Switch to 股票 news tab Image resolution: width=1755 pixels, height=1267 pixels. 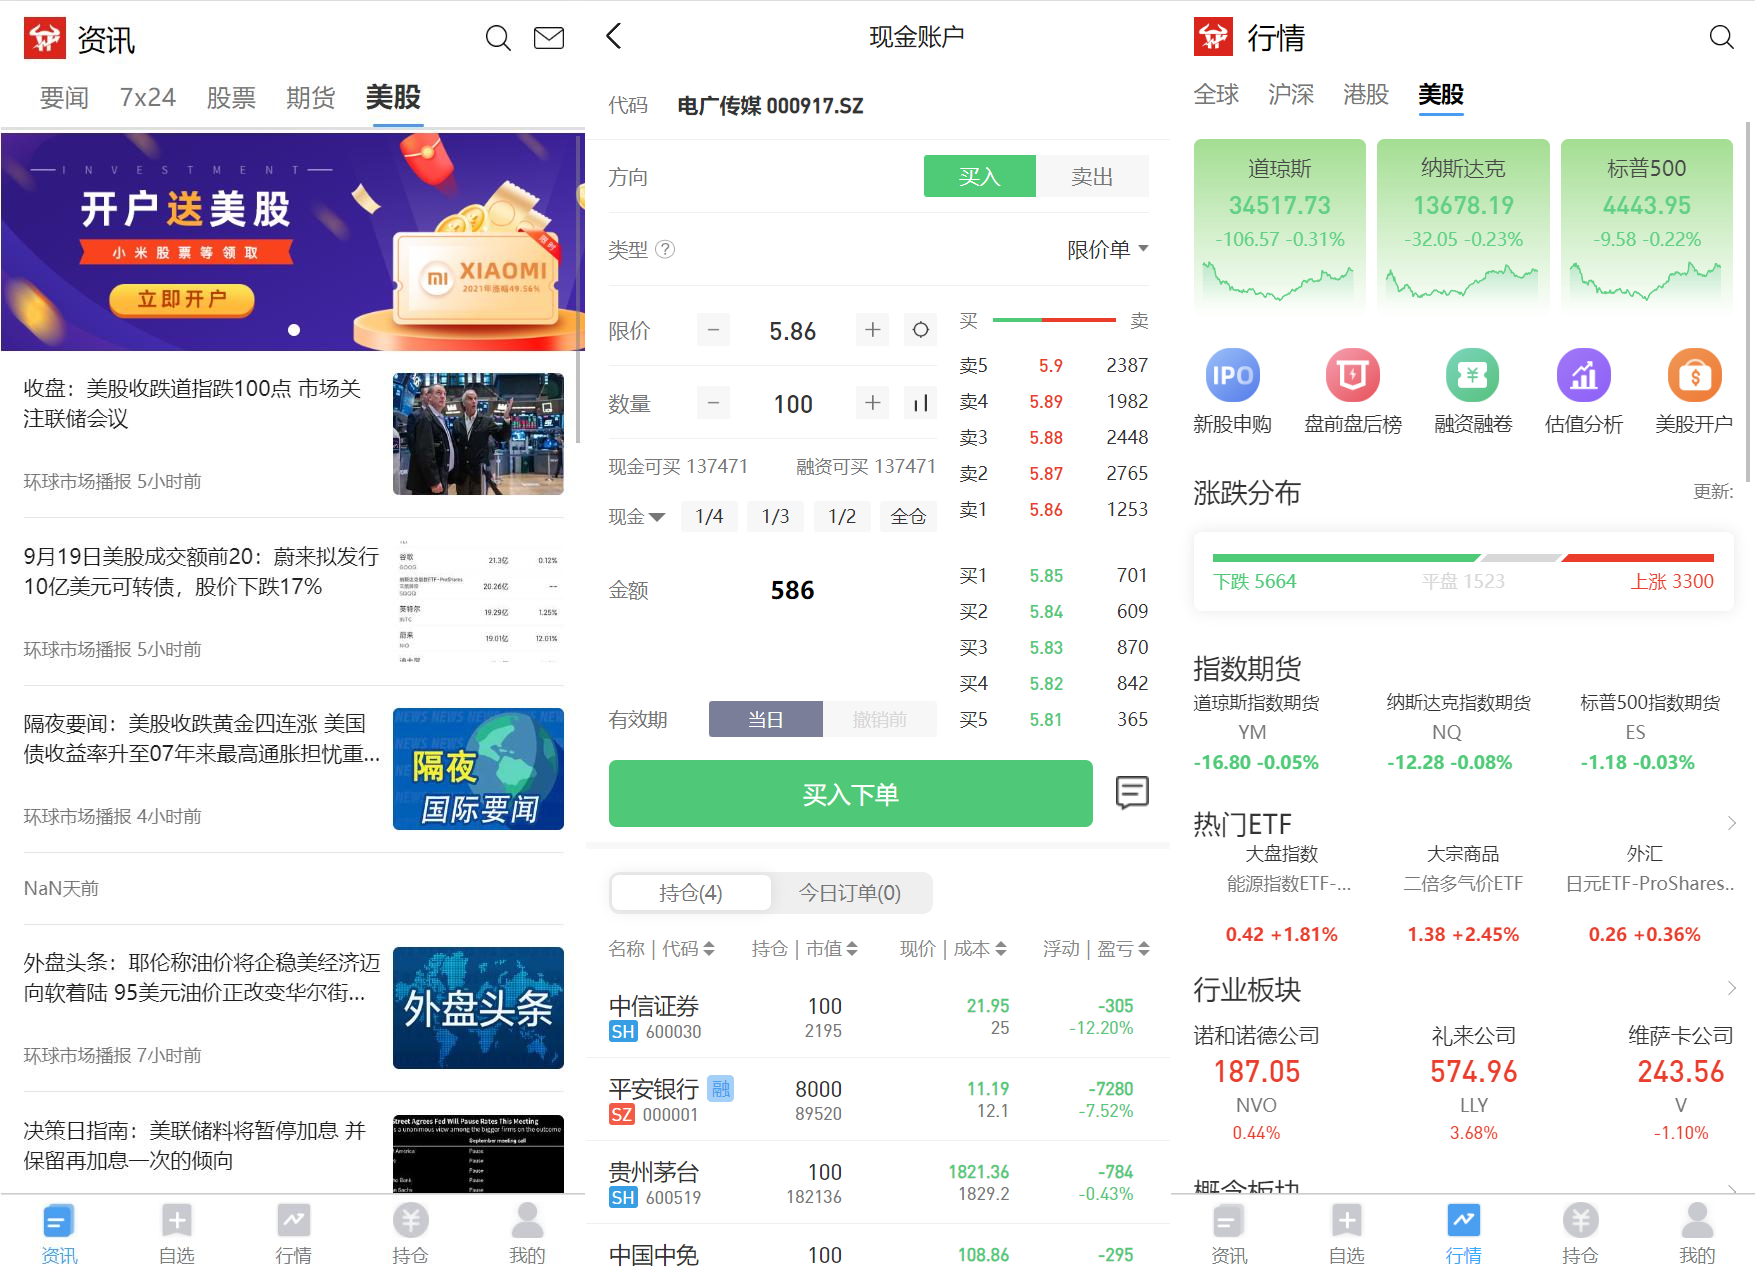pyautogui.click(x=231, y=97)
